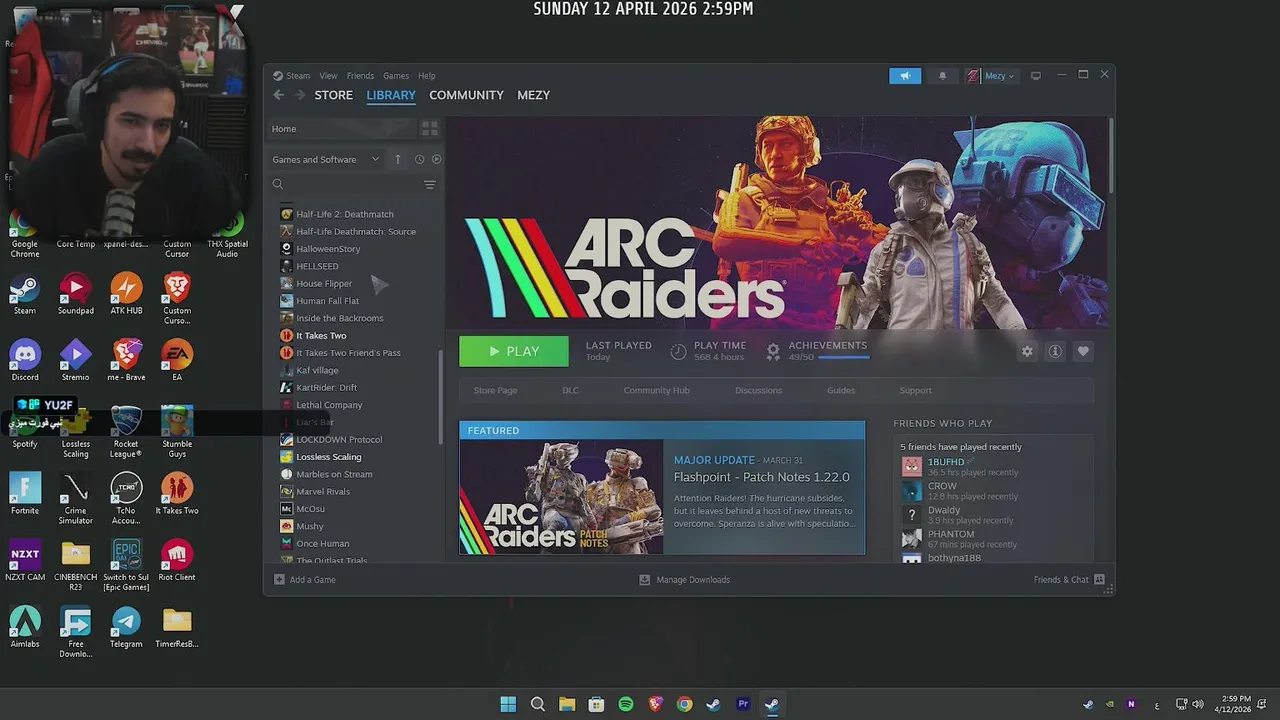Screen dimensions: 1280x720
Task: Sort library by recent activity clock icon
Action: coord(419,159)
